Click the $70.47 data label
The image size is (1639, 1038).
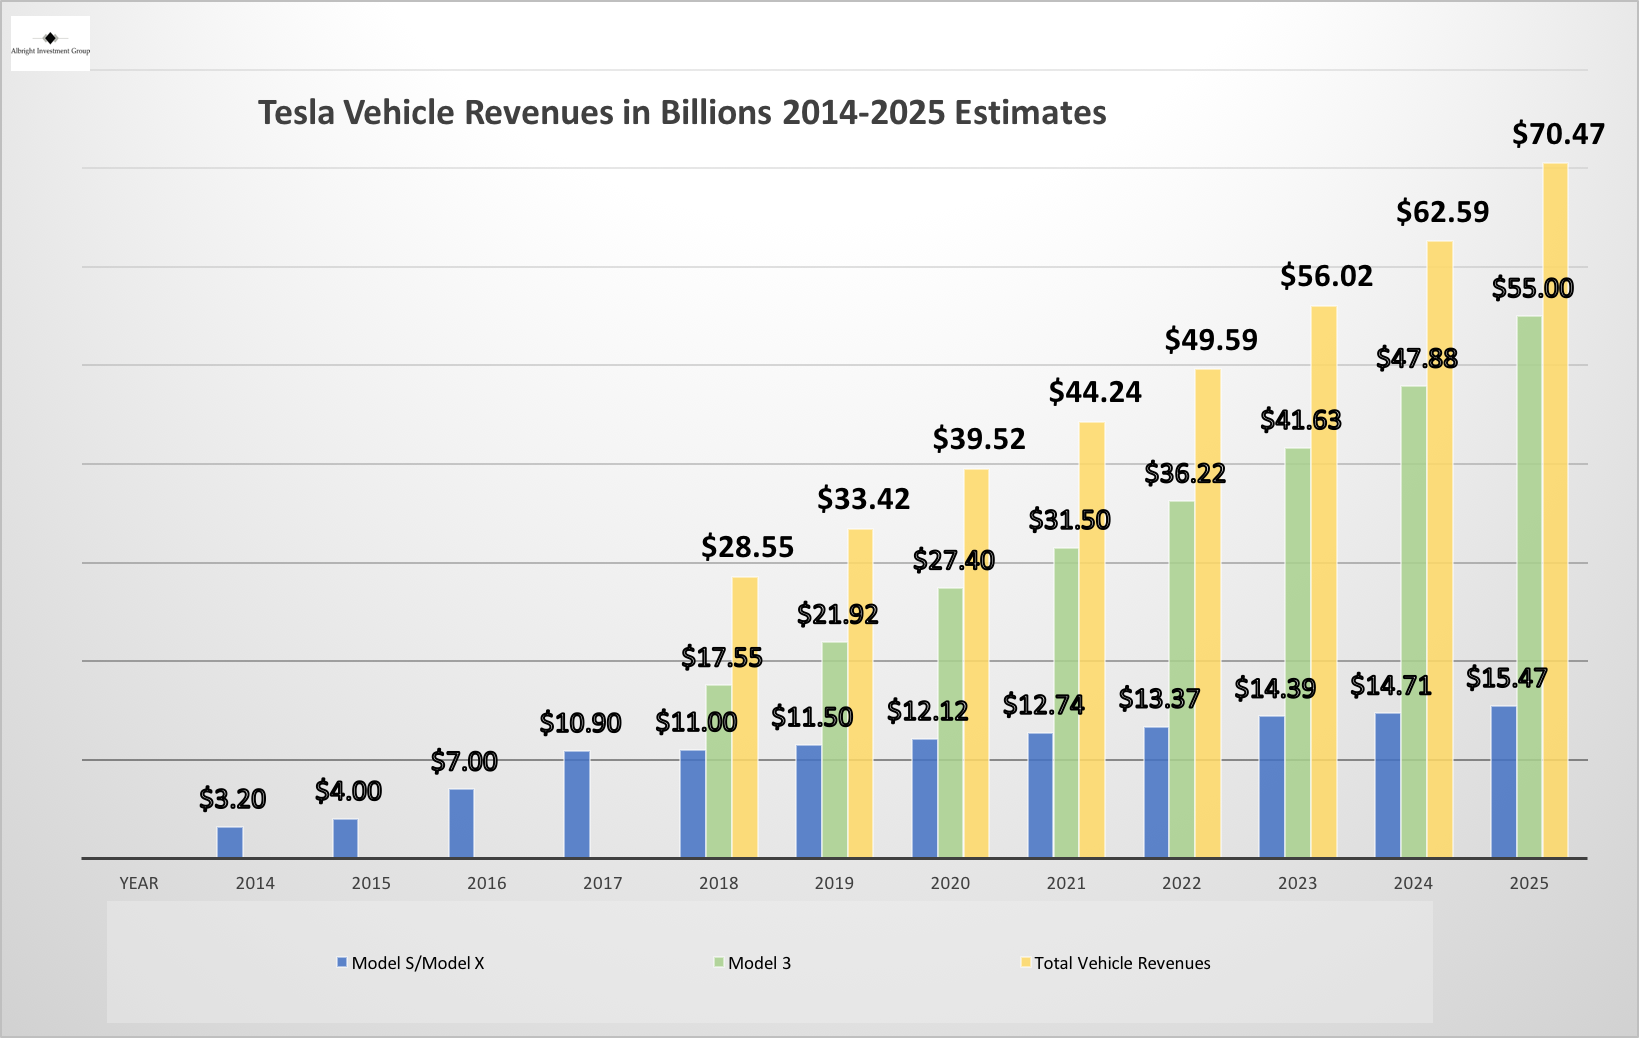pos(1558,134)
